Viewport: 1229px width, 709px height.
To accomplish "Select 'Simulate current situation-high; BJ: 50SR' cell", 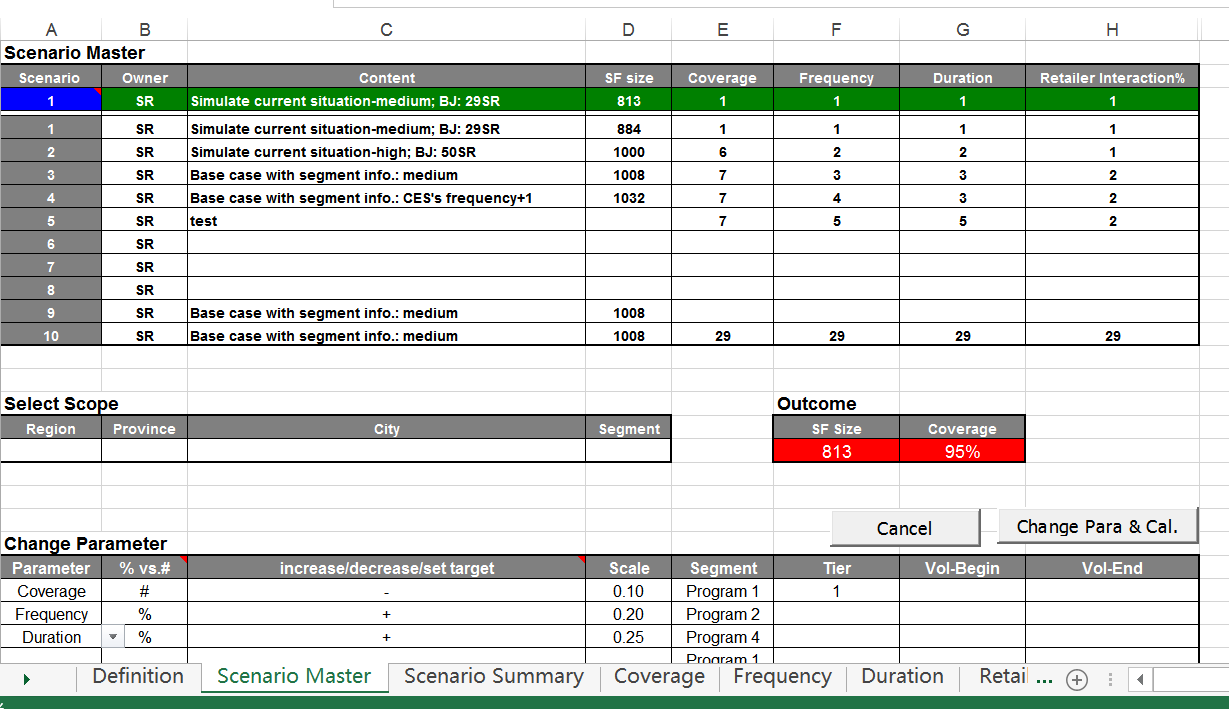I will pyautogui.click(x=386, y=152).
